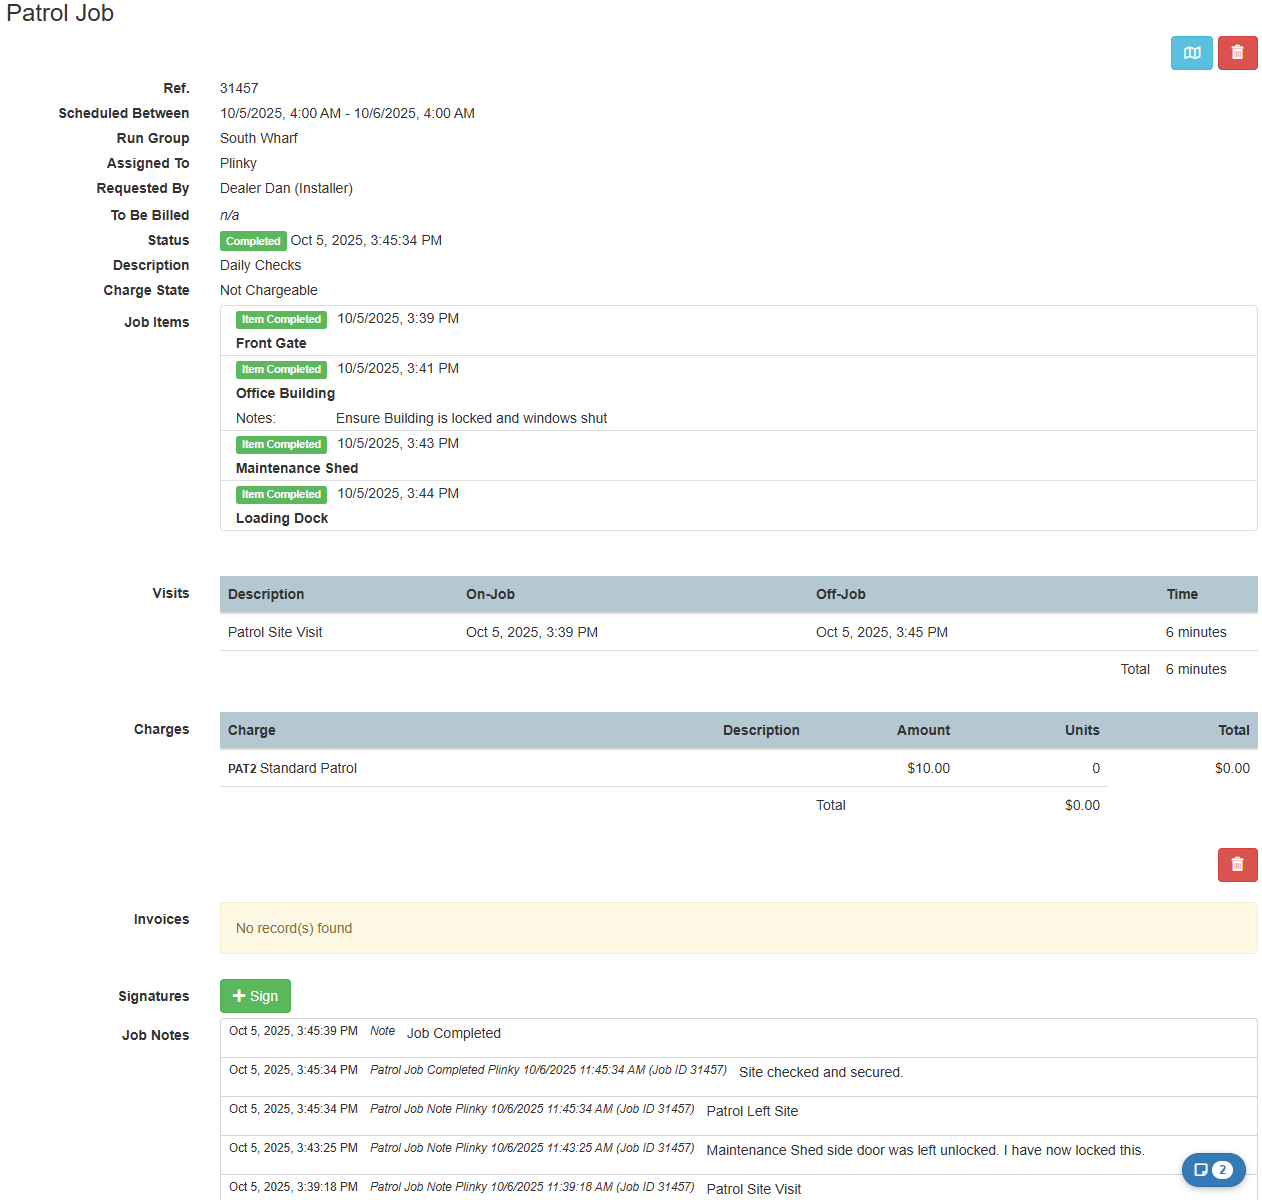Select the Office Building job item
The height and width of the screenshot is (1200, 1262).
285,393
